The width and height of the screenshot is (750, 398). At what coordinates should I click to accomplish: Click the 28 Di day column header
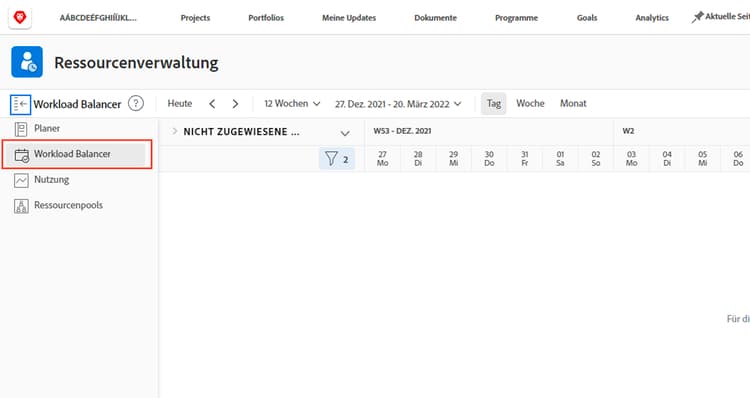(418, 159)
